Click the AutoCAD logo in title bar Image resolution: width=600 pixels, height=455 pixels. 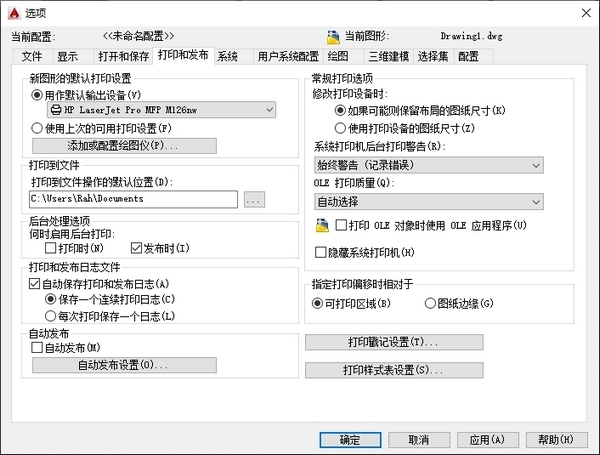pos(14,13)
